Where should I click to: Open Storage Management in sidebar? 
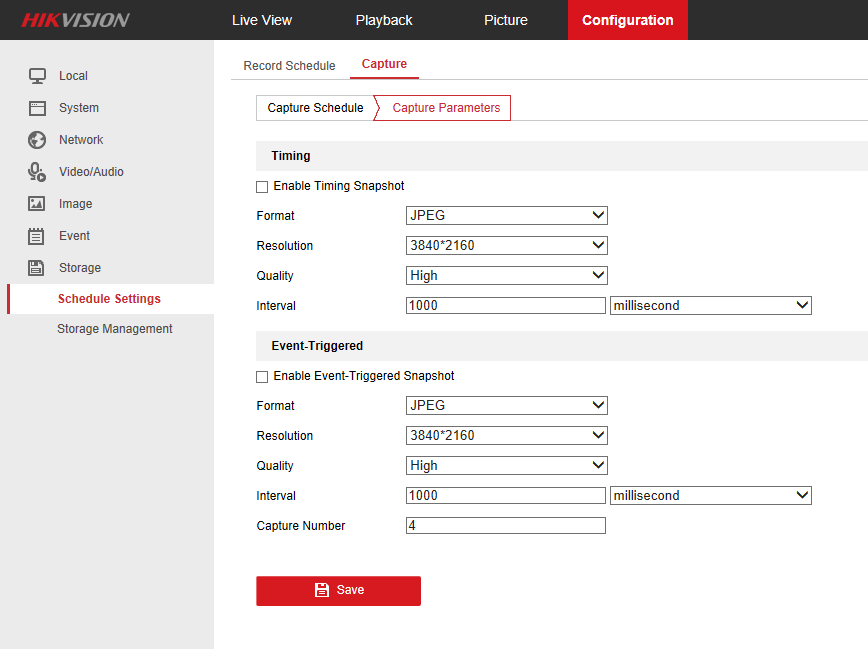115,329
